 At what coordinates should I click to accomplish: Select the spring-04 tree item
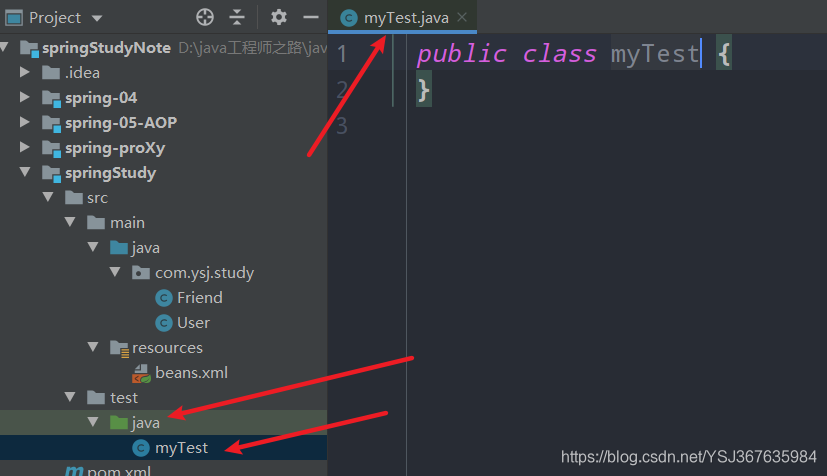point(101,98)
